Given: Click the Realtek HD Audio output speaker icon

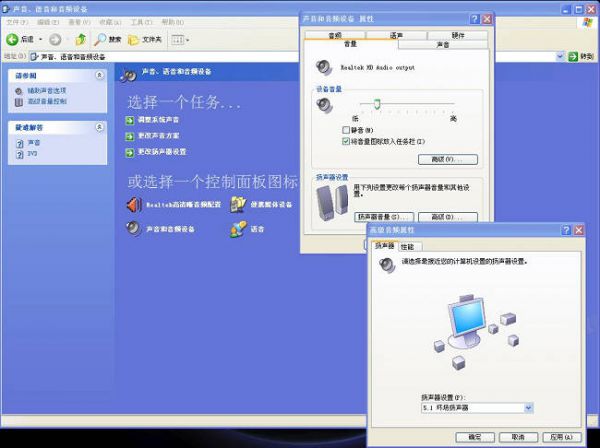Looking at the screenshot, I should [x=324, y=67].
